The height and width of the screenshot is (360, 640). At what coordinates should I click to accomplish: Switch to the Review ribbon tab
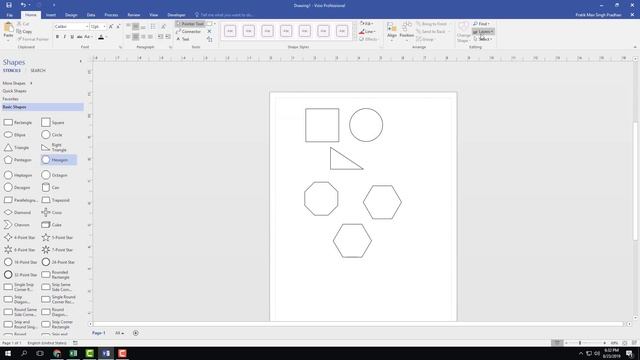tap(133, 15)
